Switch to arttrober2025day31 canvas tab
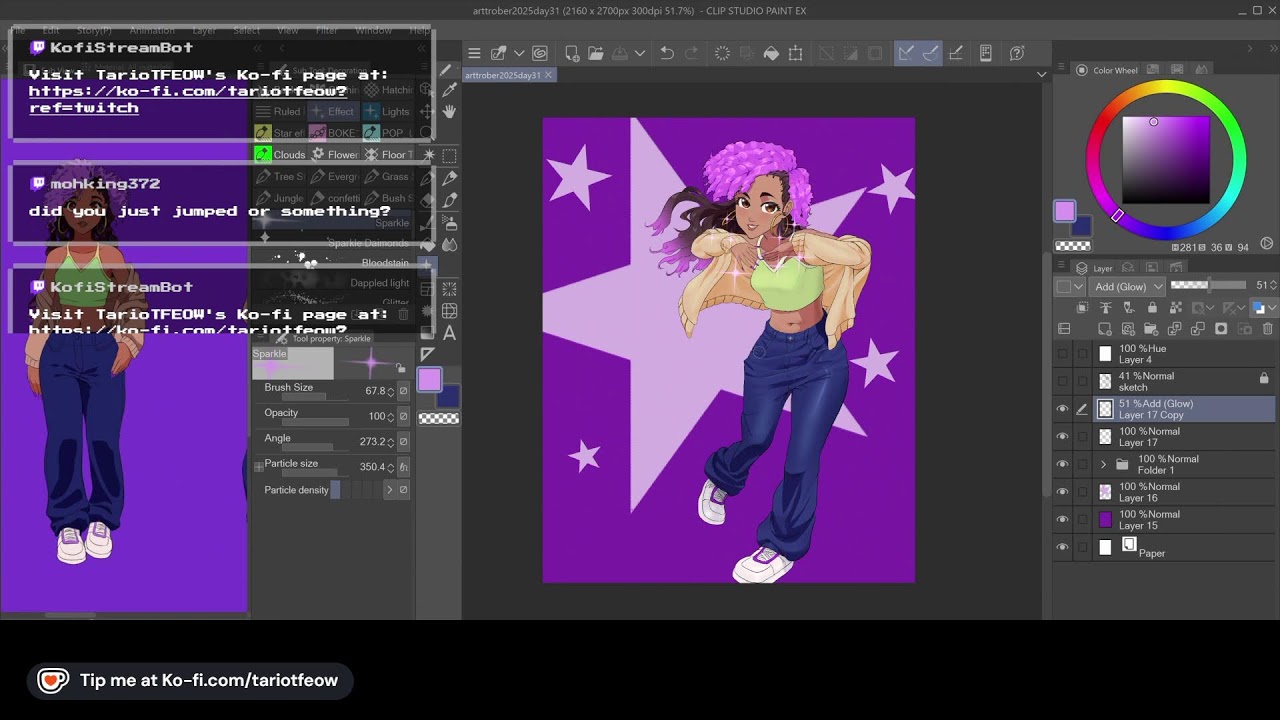The height and width of the screenshot is (720, 1280). [503, 75]
